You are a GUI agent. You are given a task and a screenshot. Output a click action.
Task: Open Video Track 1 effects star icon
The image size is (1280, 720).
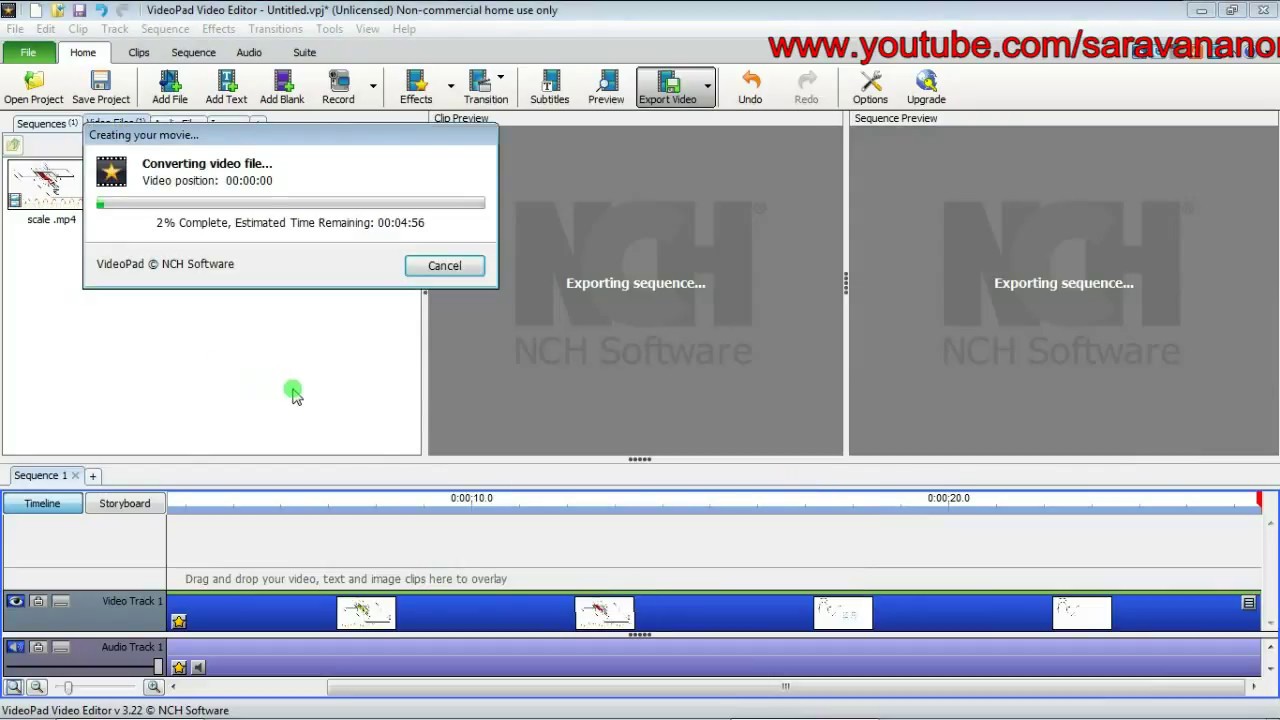179,621
